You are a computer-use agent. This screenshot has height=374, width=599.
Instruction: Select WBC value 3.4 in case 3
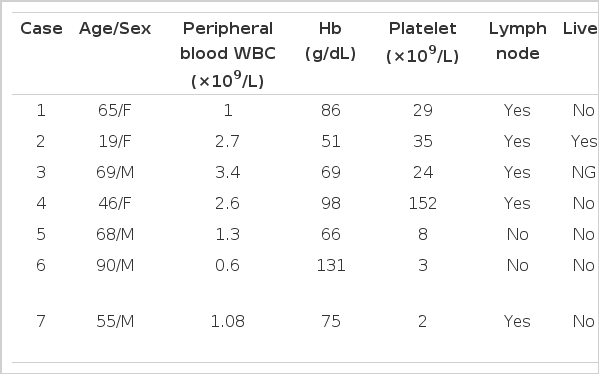[228, 172]
